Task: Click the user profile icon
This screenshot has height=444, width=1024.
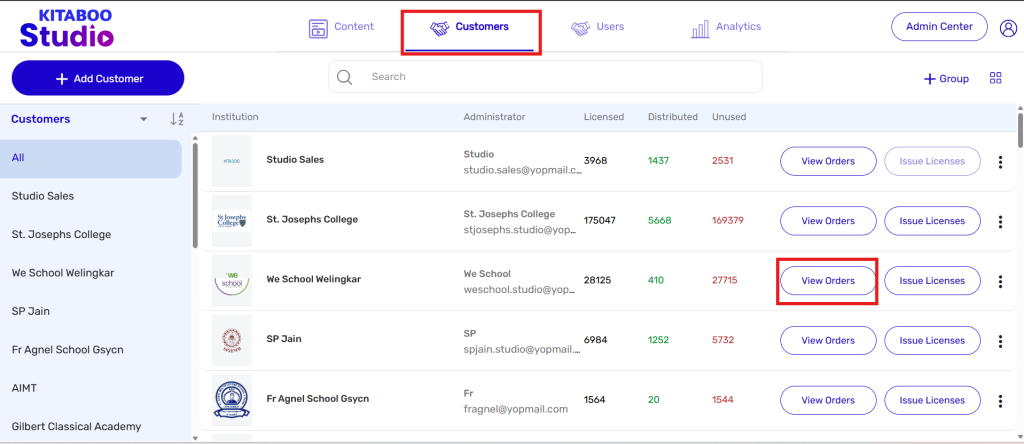Action: point(1008,28)
